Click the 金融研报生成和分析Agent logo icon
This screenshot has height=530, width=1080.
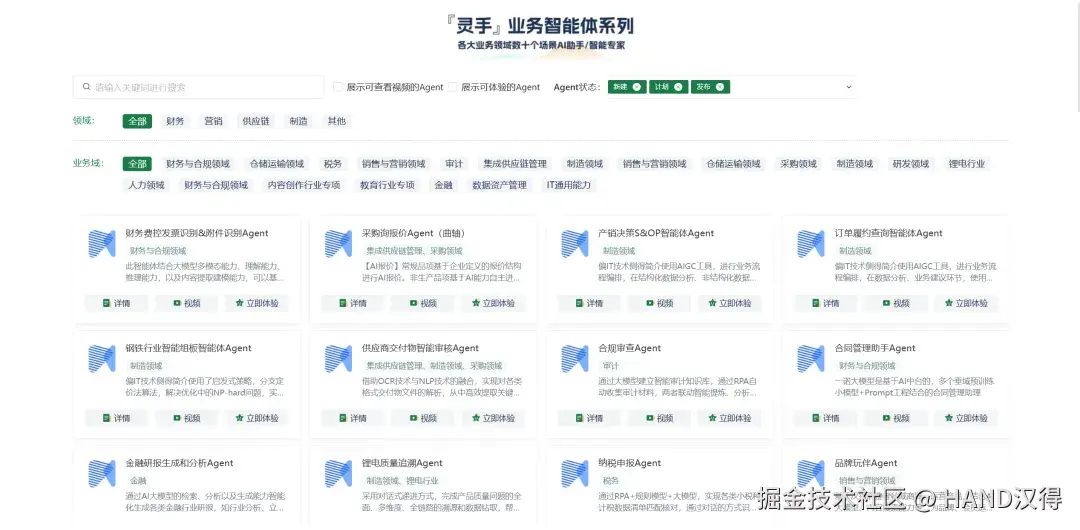click(102, 473)
